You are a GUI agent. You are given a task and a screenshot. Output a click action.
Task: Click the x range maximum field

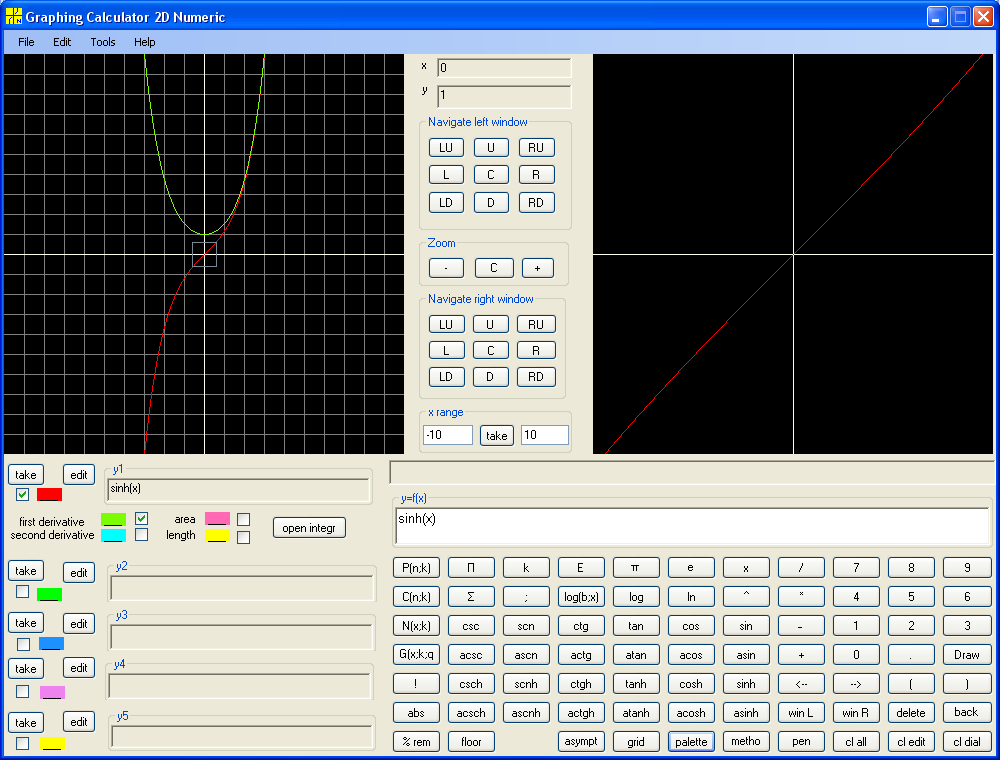coord(545,435)
